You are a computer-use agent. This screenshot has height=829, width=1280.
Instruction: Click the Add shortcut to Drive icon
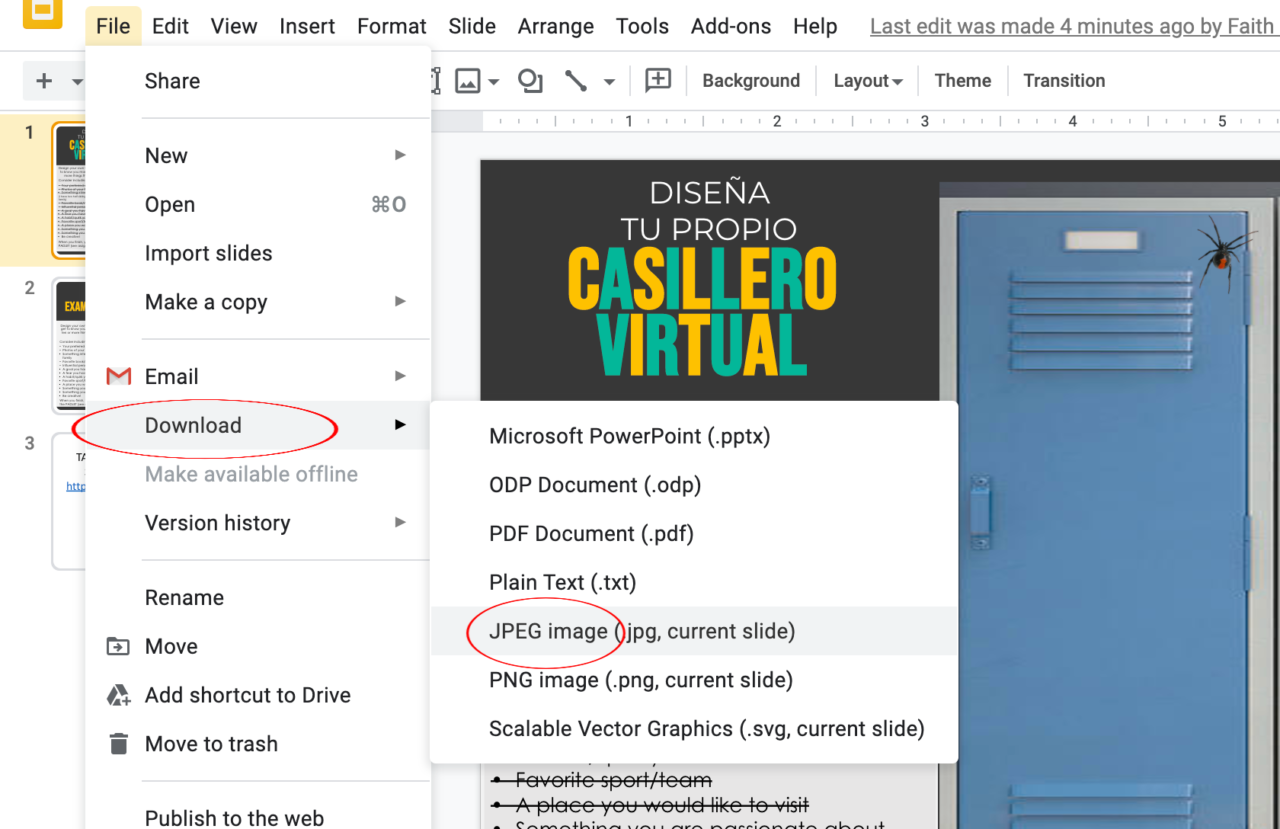pyautogui.click(x=118, y=695)
